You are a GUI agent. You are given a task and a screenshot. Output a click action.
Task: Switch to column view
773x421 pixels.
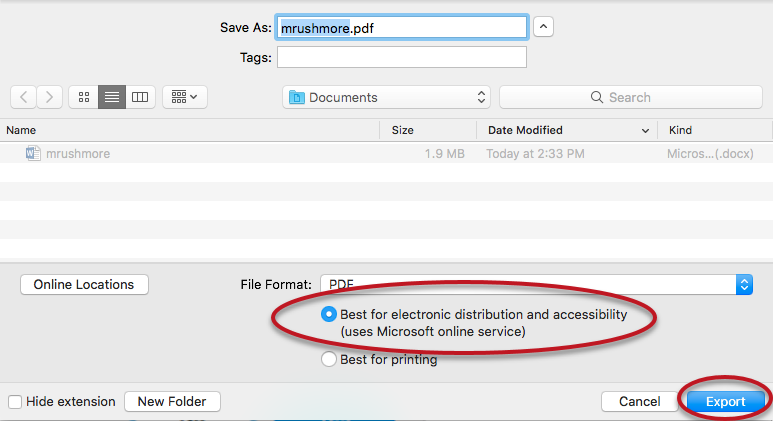(140, 97)
